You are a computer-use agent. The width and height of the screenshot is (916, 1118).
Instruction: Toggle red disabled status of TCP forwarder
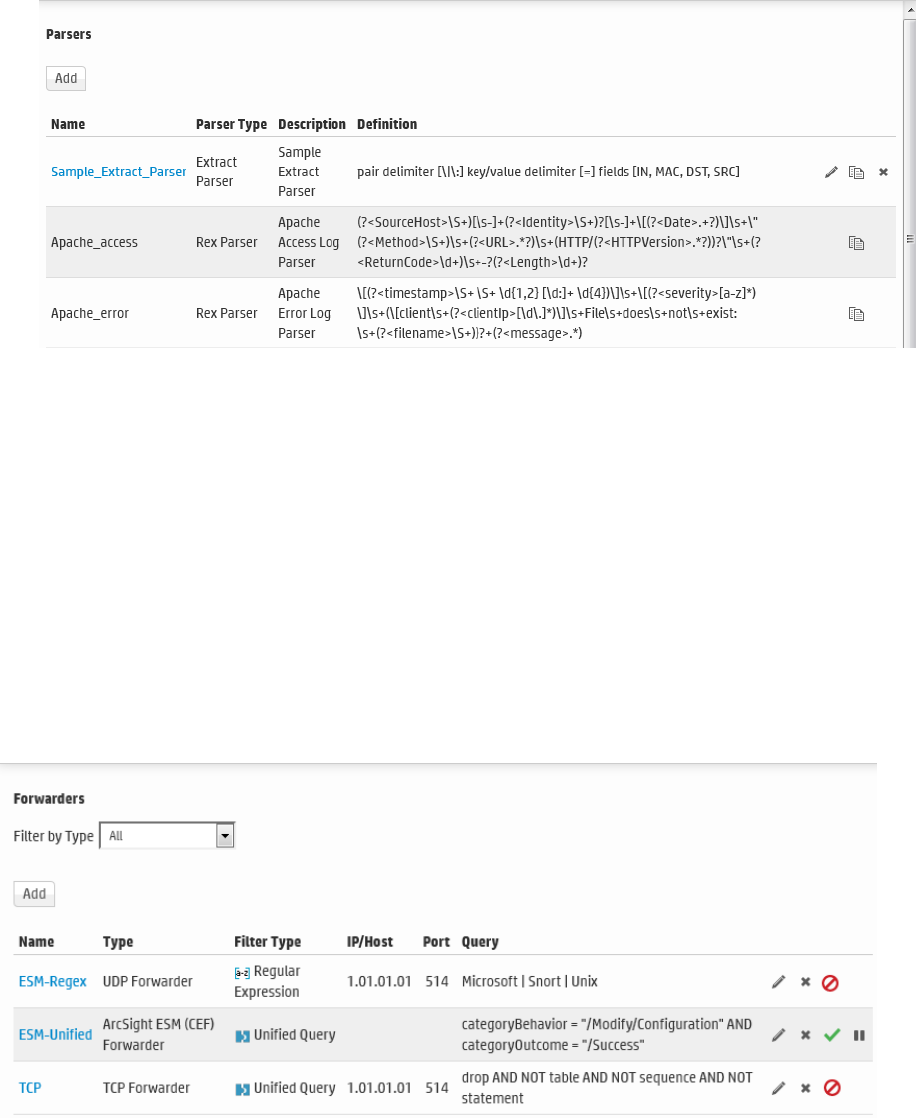click(830, 1088)
